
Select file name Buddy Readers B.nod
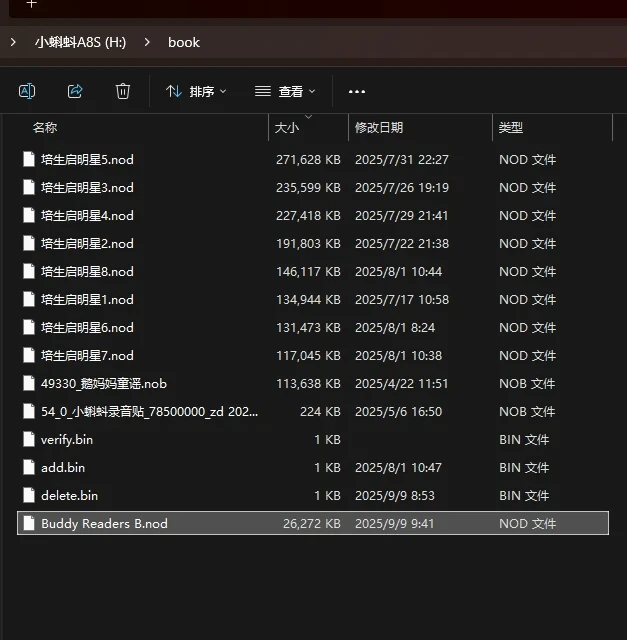click(104, 524)
